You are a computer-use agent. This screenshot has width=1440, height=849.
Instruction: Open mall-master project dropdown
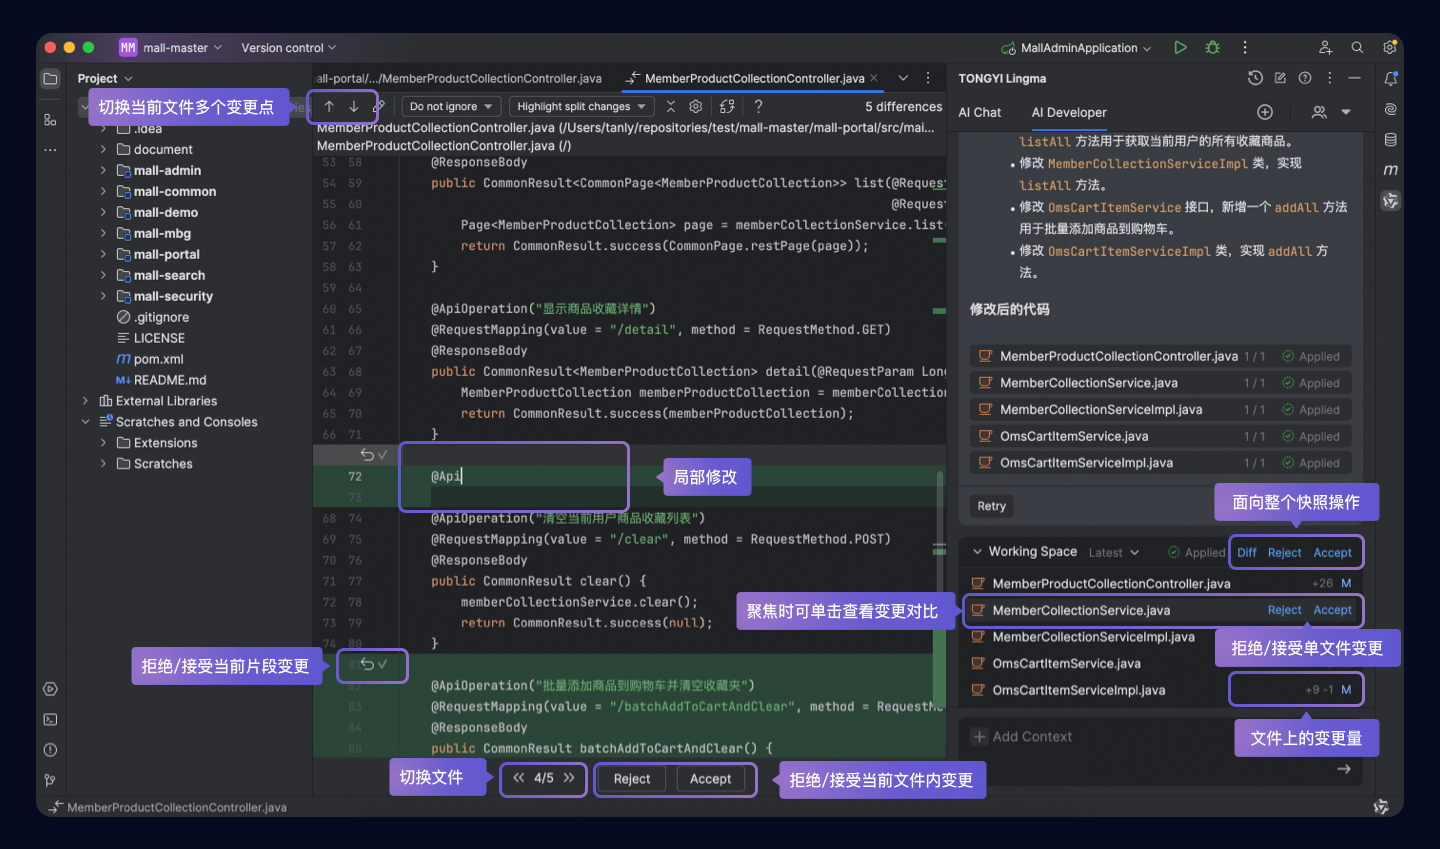pyautogui.click(x=171, y=47)
